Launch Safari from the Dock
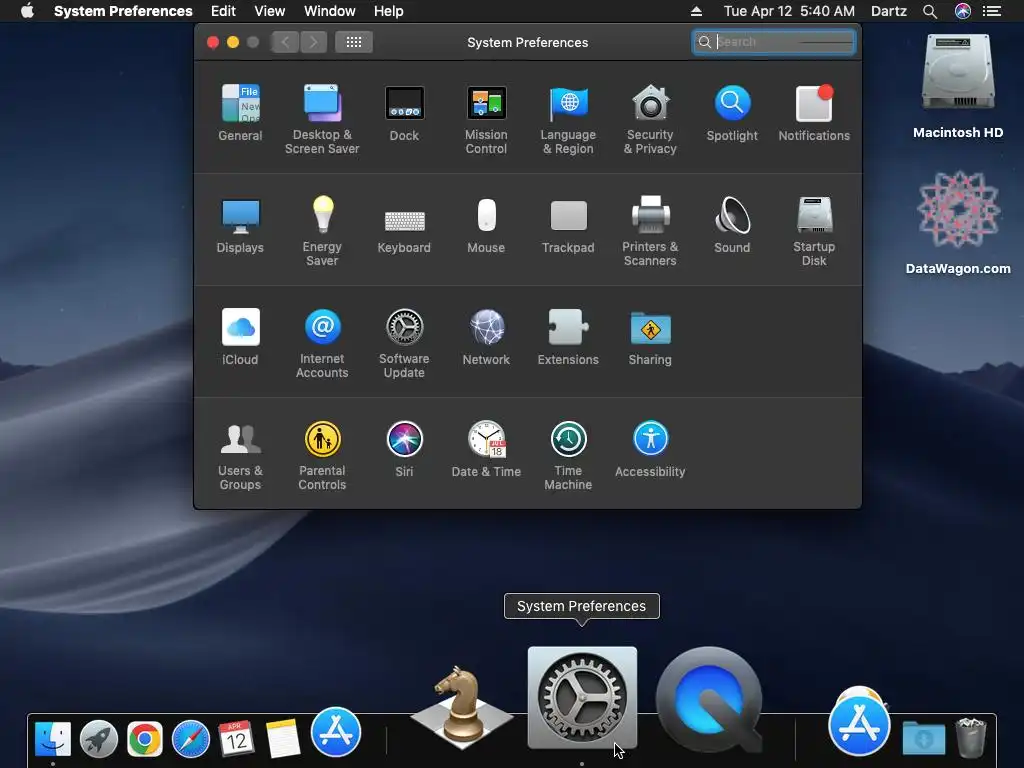Image resolution: width=1024 pixels, height=768 pixels. (191, 739)
